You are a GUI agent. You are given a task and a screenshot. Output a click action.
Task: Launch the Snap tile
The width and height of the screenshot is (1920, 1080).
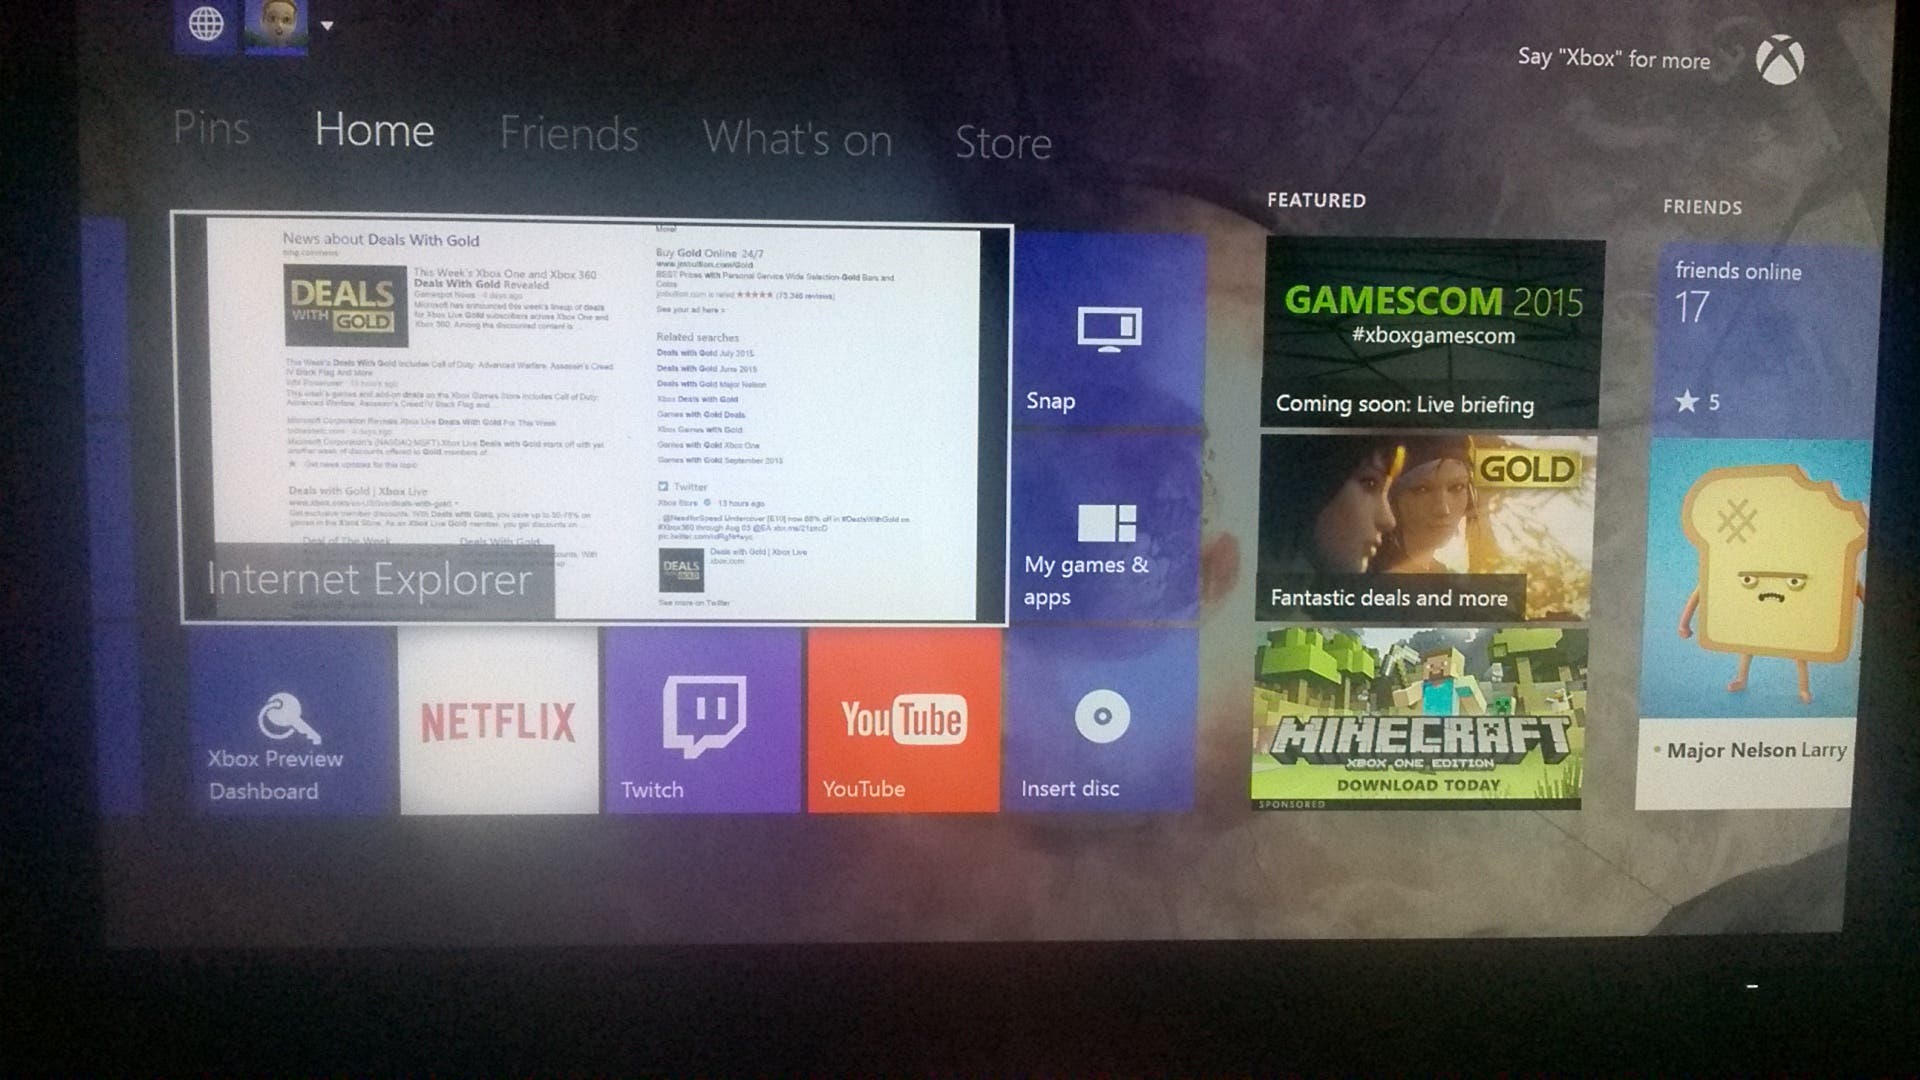point(1109,331)
